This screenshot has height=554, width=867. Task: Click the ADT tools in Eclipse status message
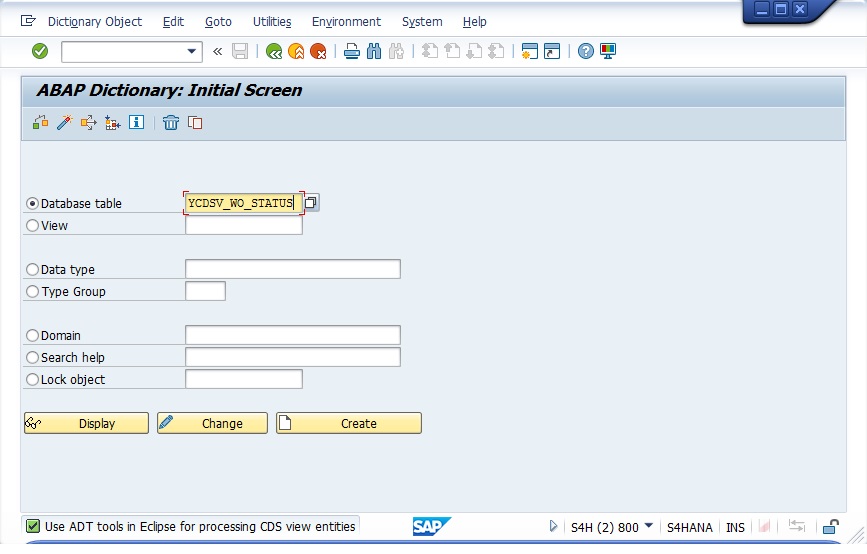coord(200,526)
